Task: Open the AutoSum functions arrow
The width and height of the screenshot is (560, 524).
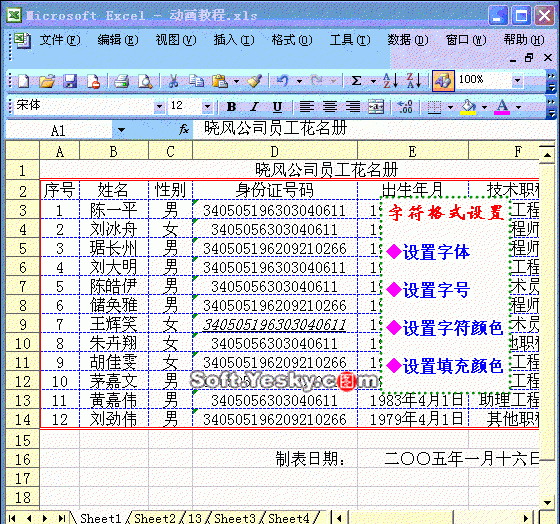Action: (x=373, y=81)
